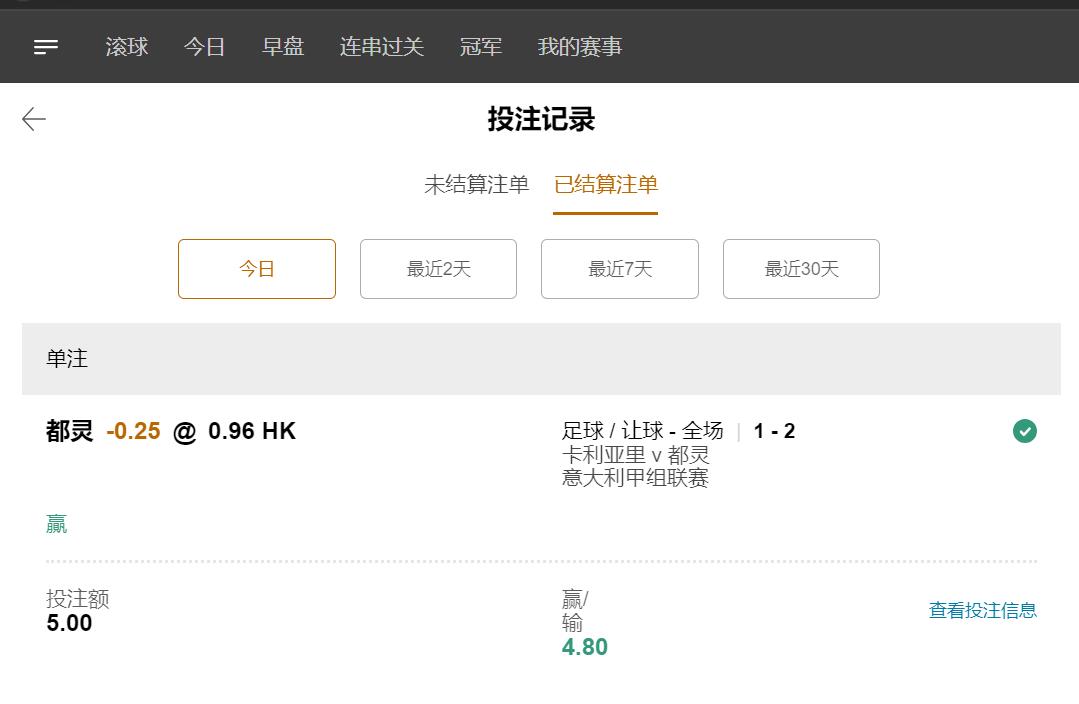This screenshot has height=704, width=1079.
Task: Open 查看投注信息 link
Action: [x=982, y=610]
